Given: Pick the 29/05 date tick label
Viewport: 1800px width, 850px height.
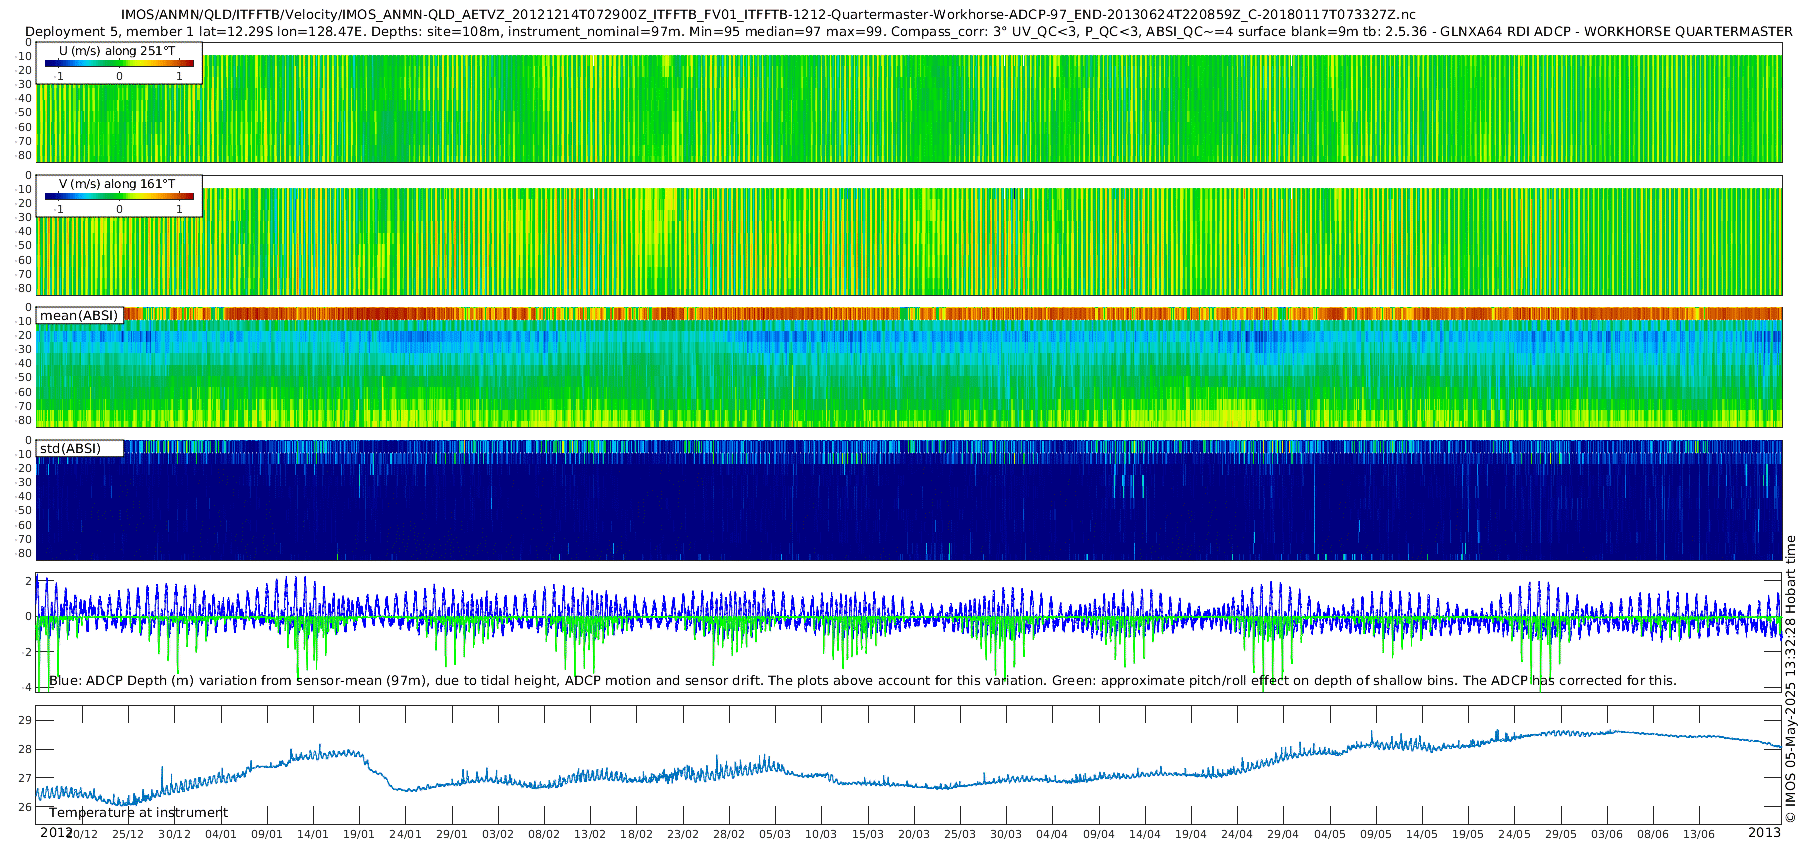Looking at the screenshot, I should click(1561, 834).
